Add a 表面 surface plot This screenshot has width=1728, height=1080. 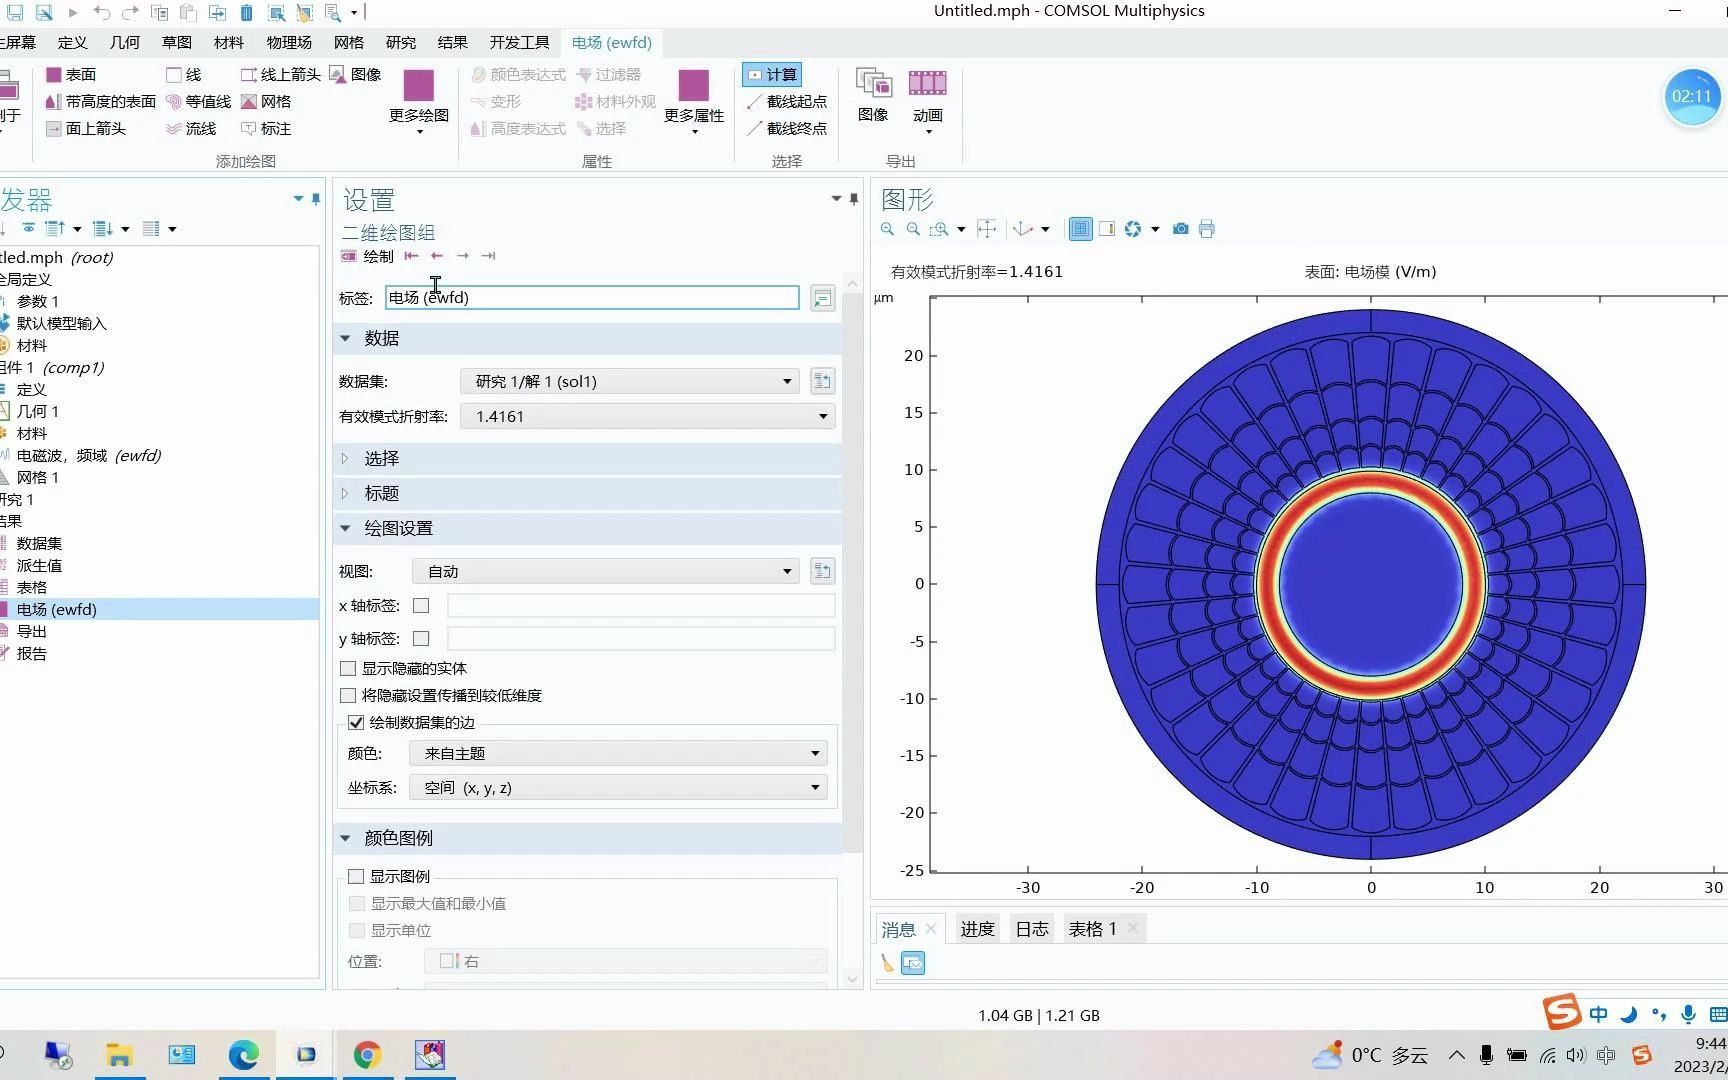[71, 75]
